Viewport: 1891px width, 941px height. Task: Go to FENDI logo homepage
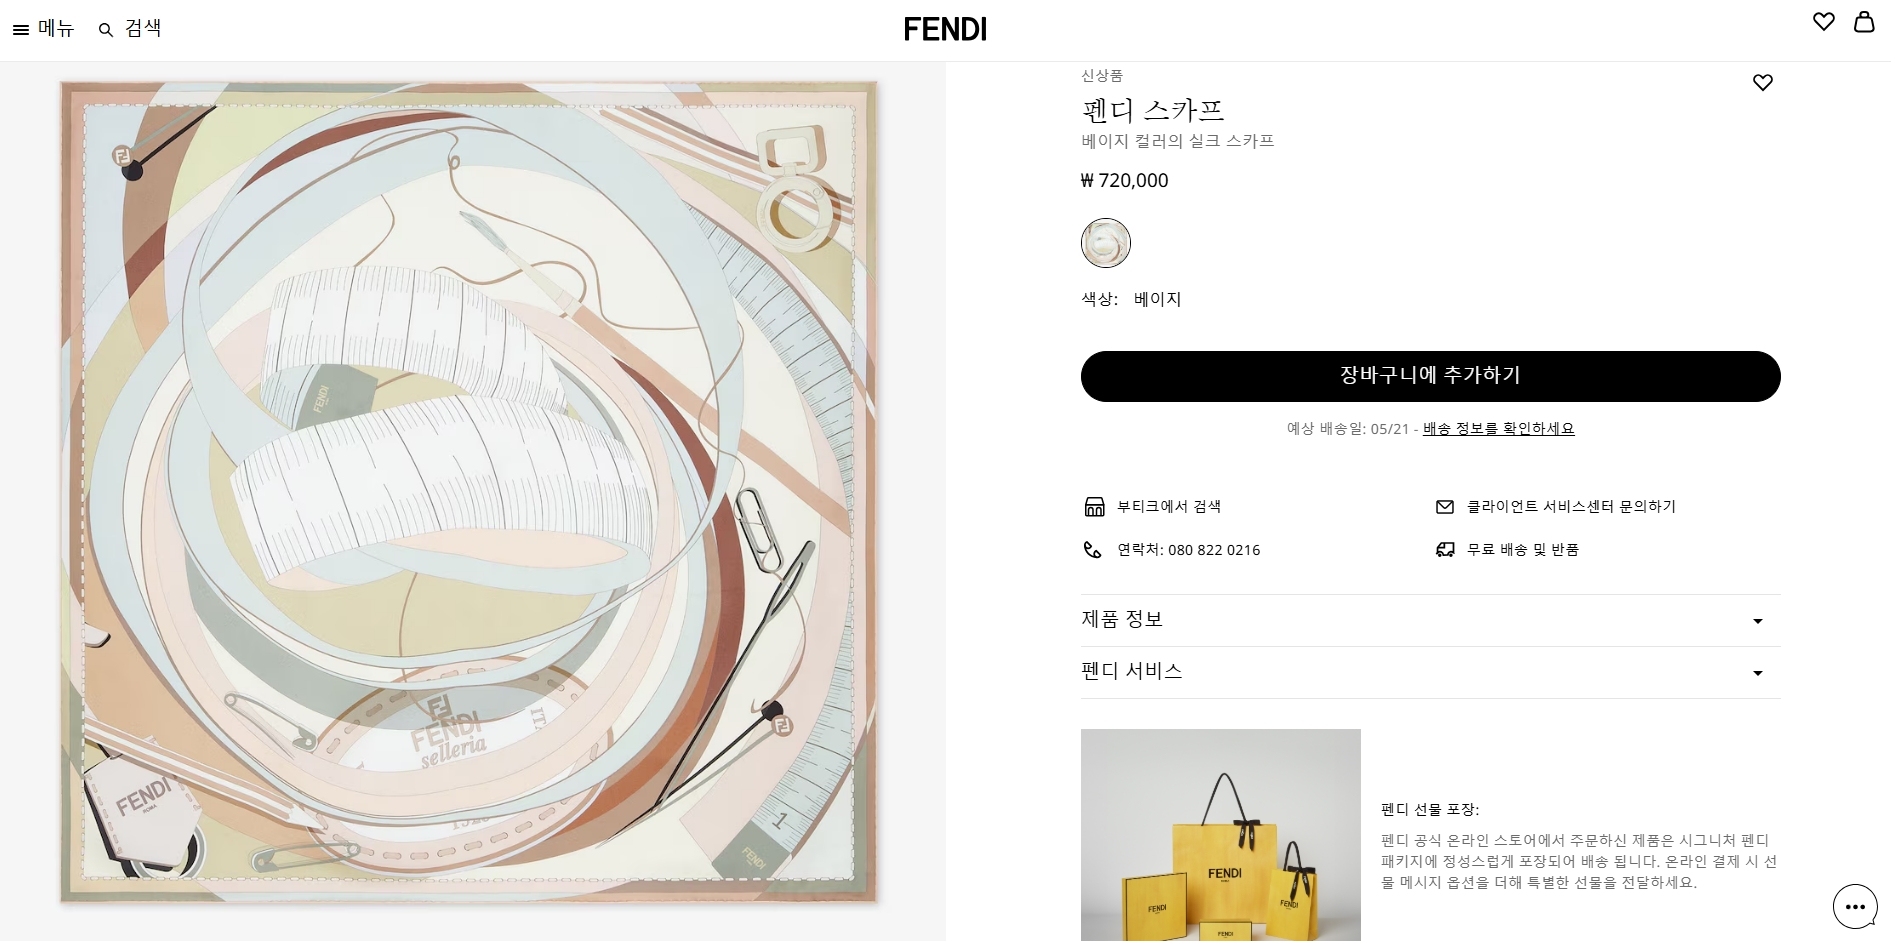(945, 29)
